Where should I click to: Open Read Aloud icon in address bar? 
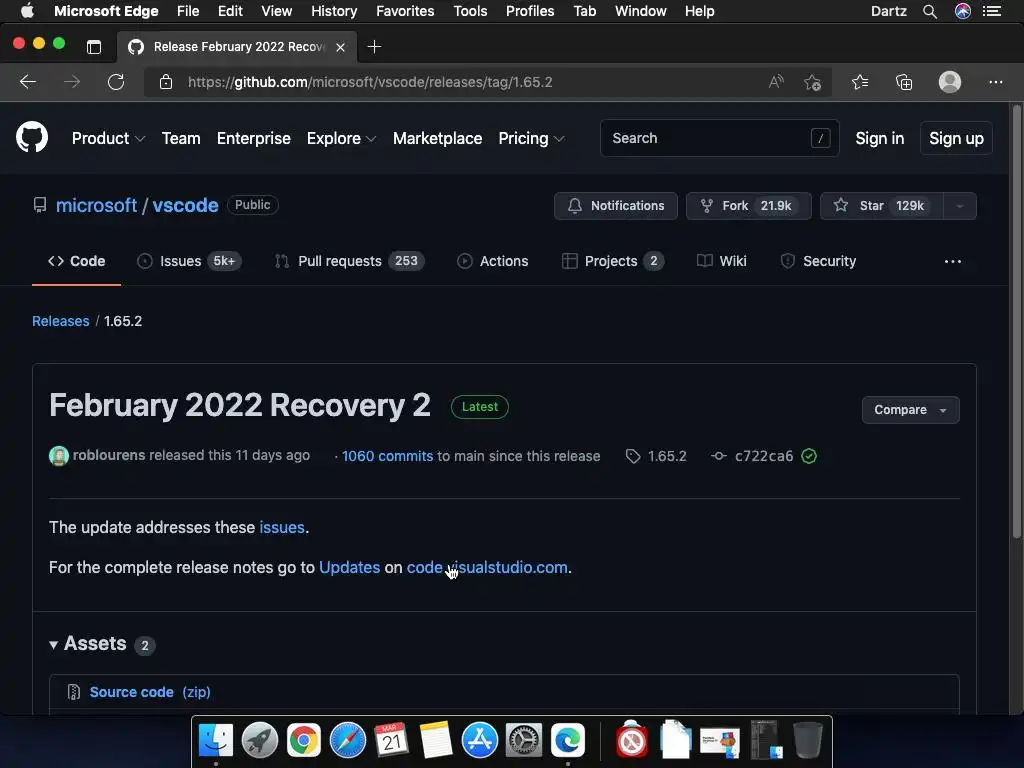[x=775, y=82]
